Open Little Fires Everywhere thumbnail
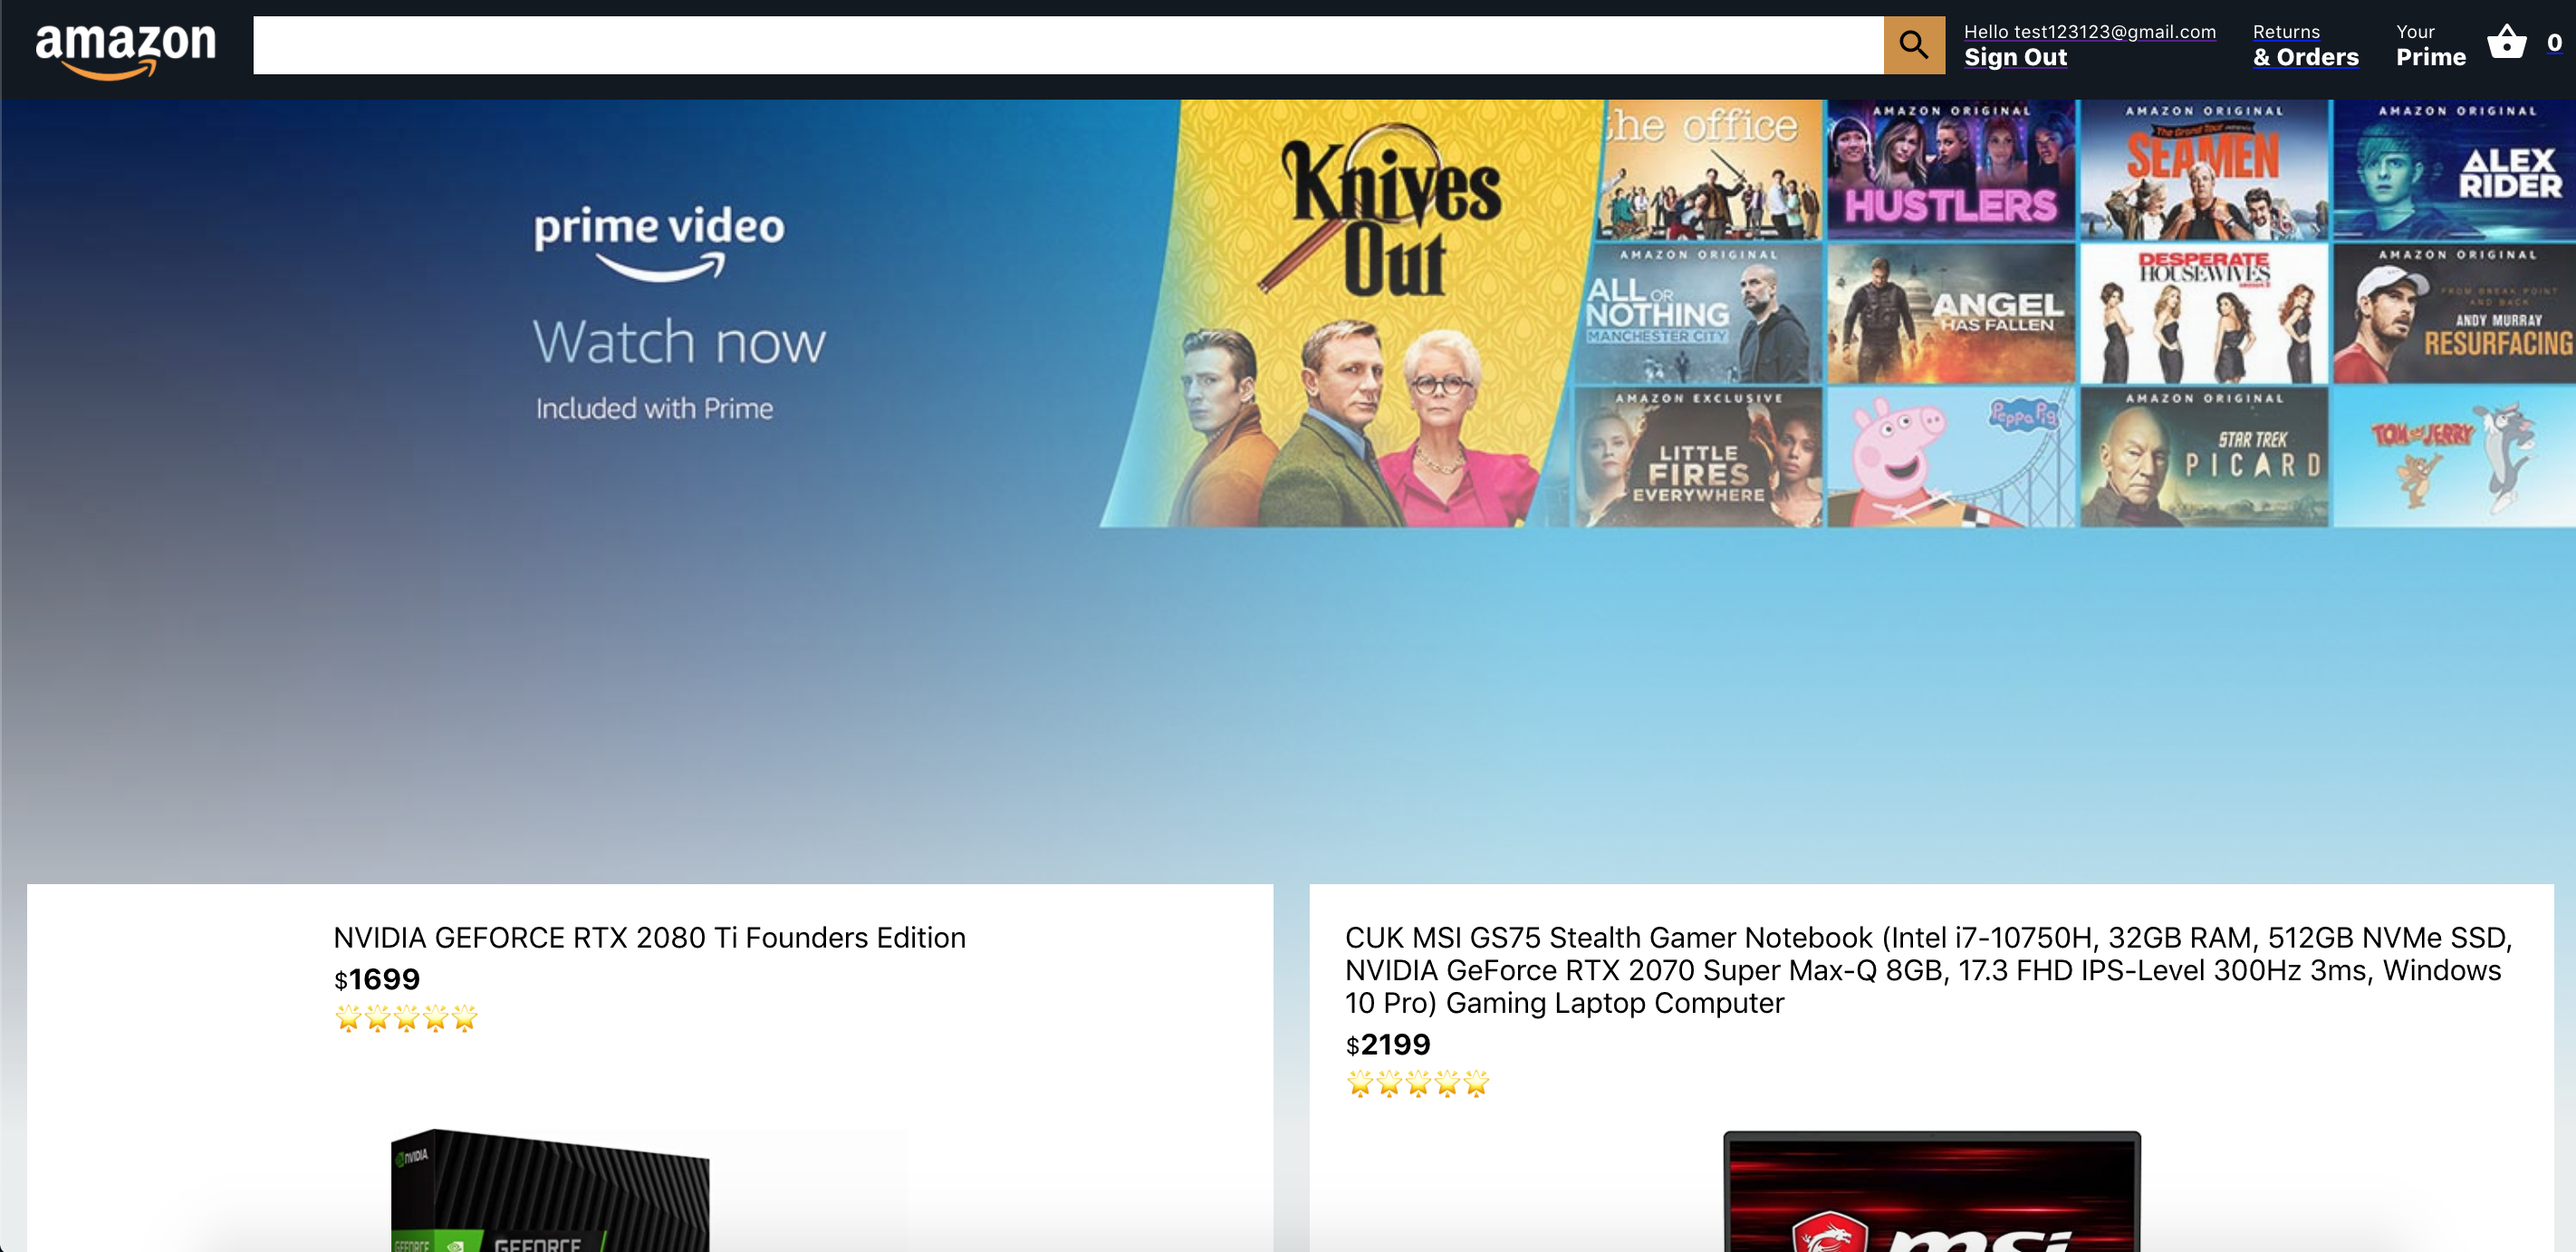The image size is (2576, 1252). tap(1697, 458)
